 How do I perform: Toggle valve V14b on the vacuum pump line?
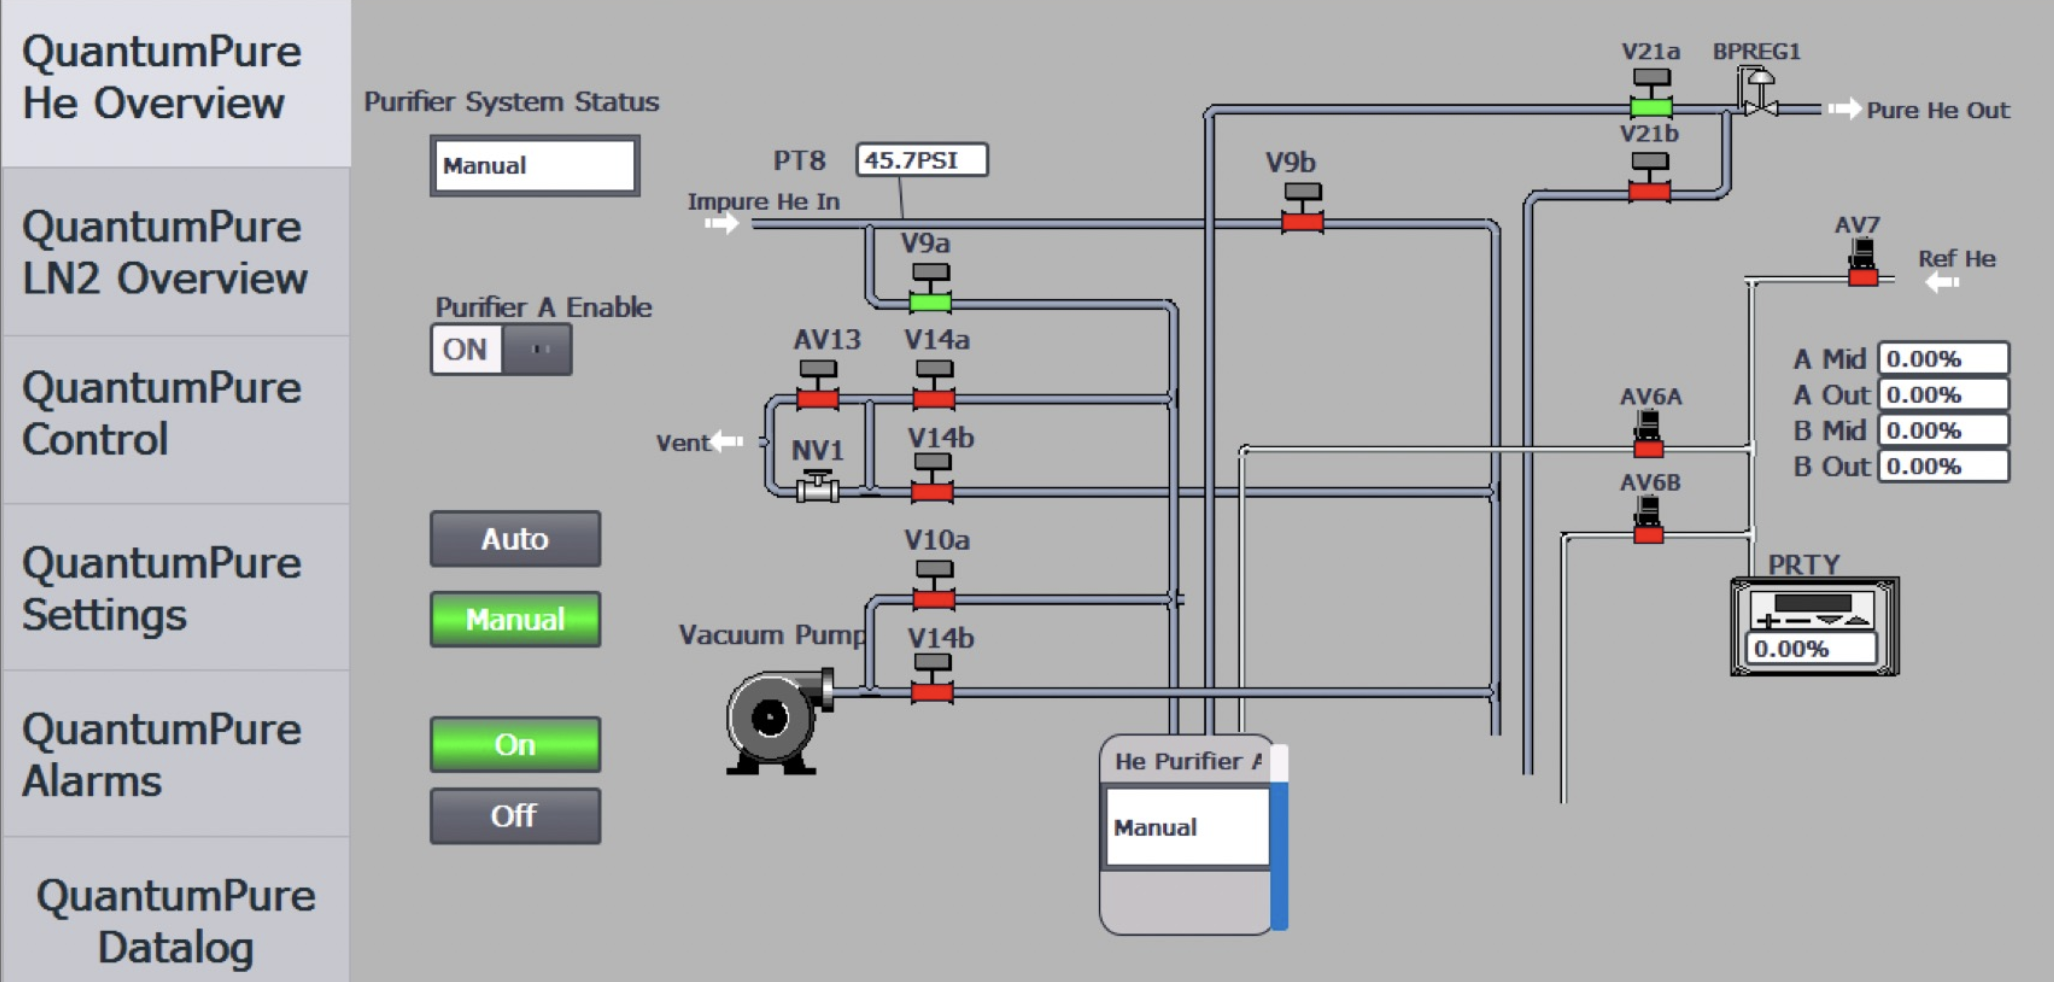pyautogui.click(x=932, y=679)
